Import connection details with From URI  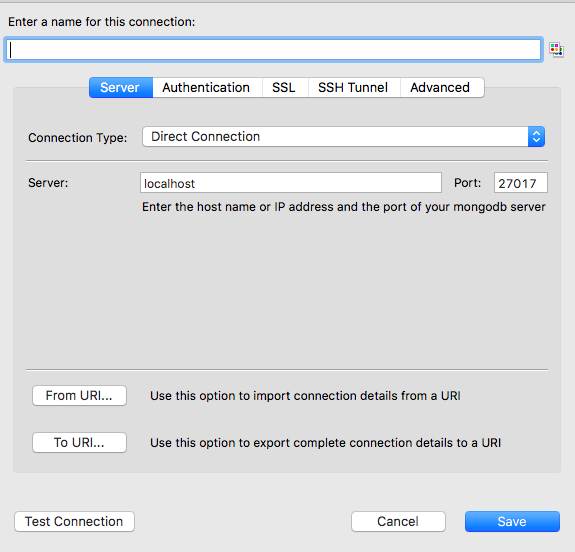tap(79, 395)
